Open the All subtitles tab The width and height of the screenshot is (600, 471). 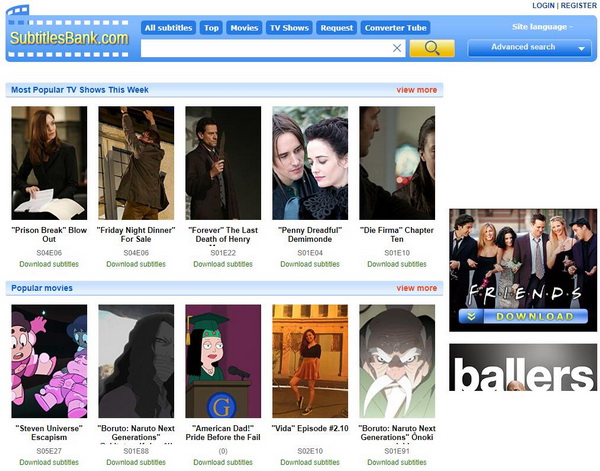(168, 28)
